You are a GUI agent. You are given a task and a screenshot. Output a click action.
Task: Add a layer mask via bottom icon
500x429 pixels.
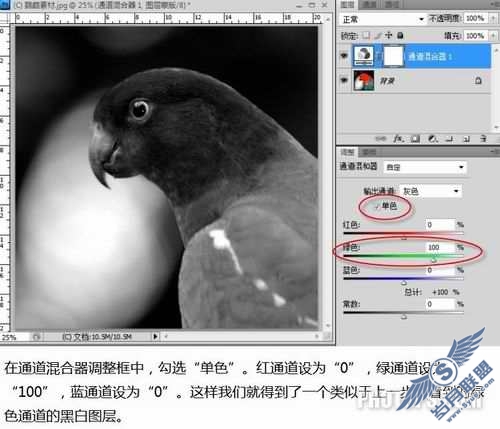pos(415,138)
